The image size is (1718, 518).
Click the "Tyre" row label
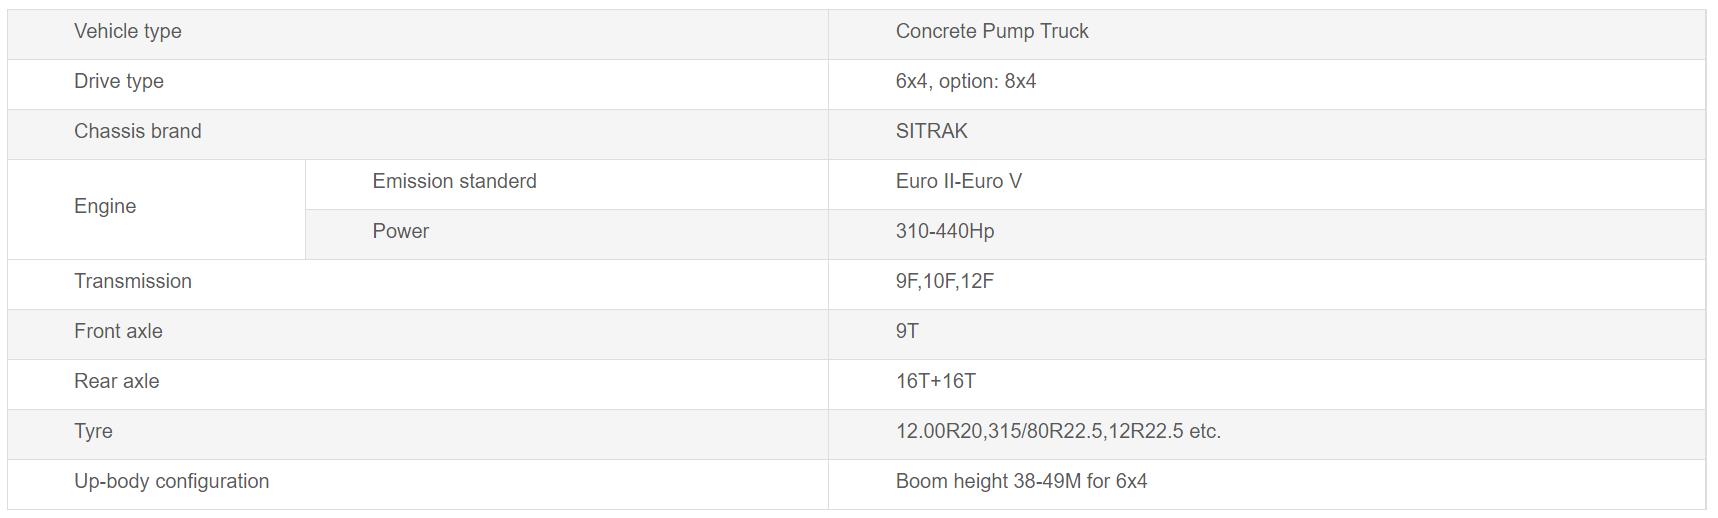tap(93, 431)
